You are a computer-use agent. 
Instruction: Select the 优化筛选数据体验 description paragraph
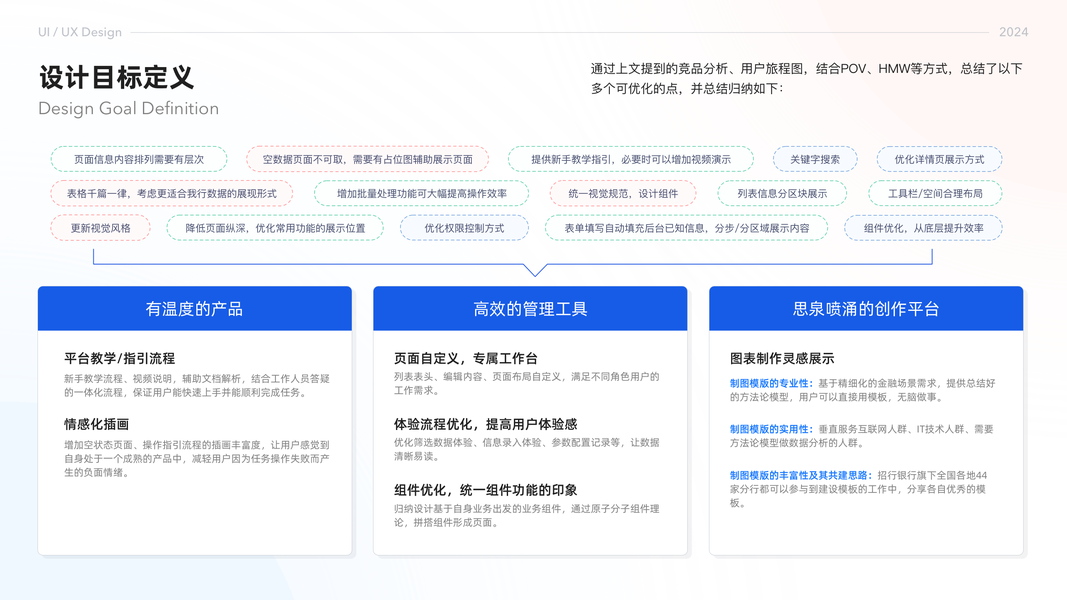[x=527, y=450]
